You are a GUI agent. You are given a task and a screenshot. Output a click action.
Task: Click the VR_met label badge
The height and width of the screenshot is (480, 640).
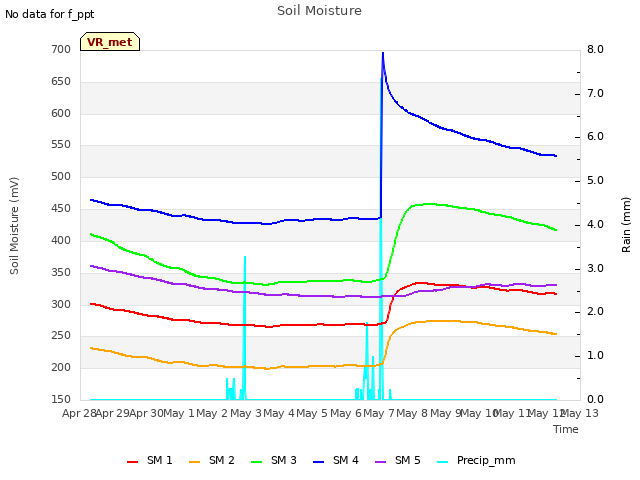(x=110, y=42)
